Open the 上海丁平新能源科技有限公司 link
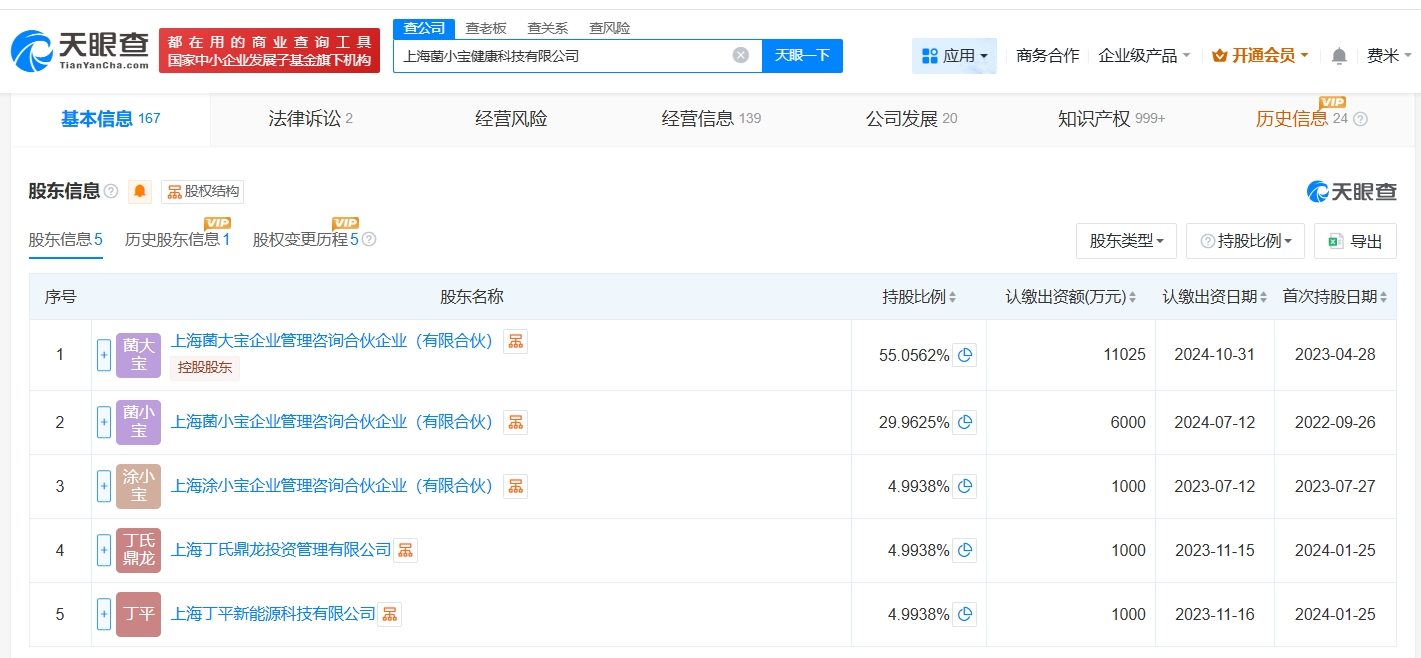The image size is (1421, 658). click(x=273, y=614)
